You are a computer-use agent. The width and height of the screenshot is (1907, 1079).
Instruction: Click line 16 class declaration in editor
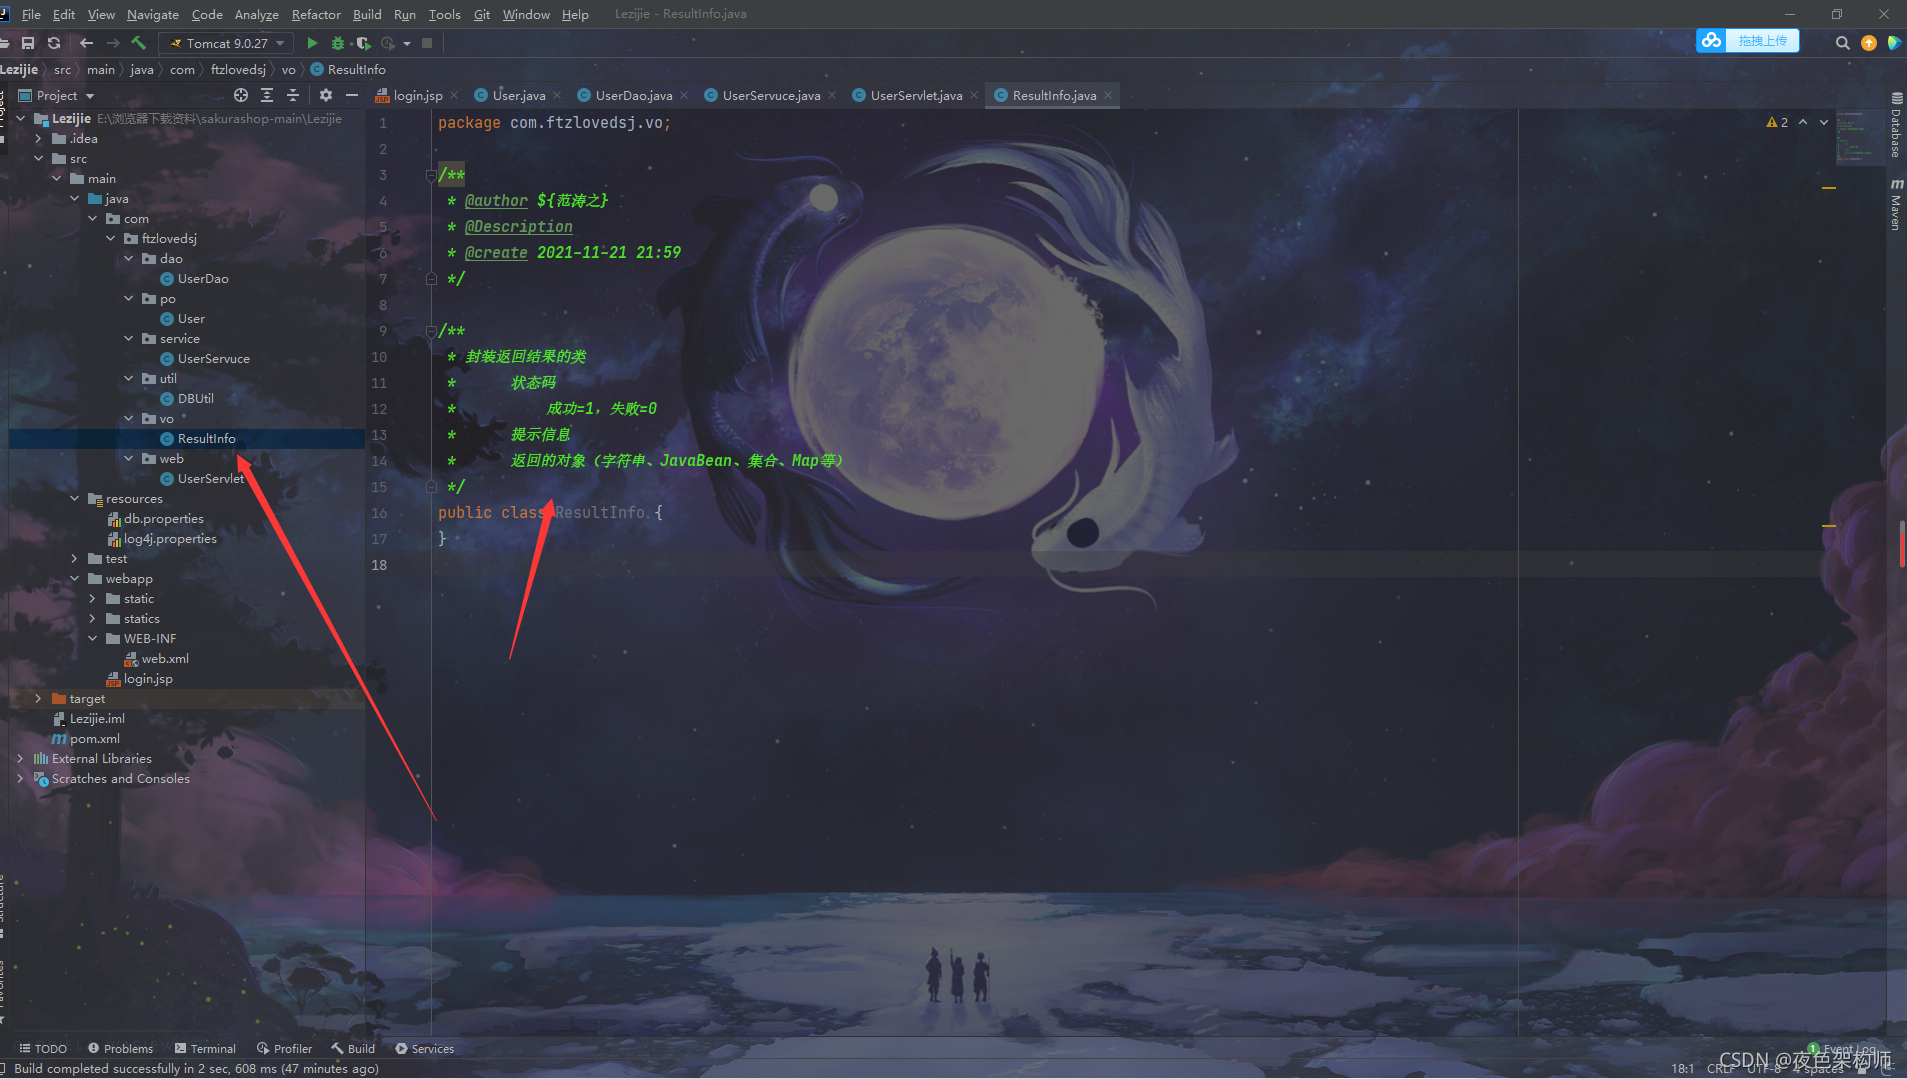pyautogui.click(x=550, y=512)
